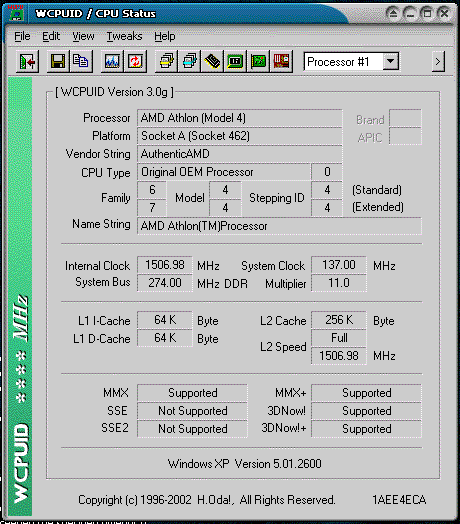Click the 1AEE4ECA code at the bottom

click(399, 500)
